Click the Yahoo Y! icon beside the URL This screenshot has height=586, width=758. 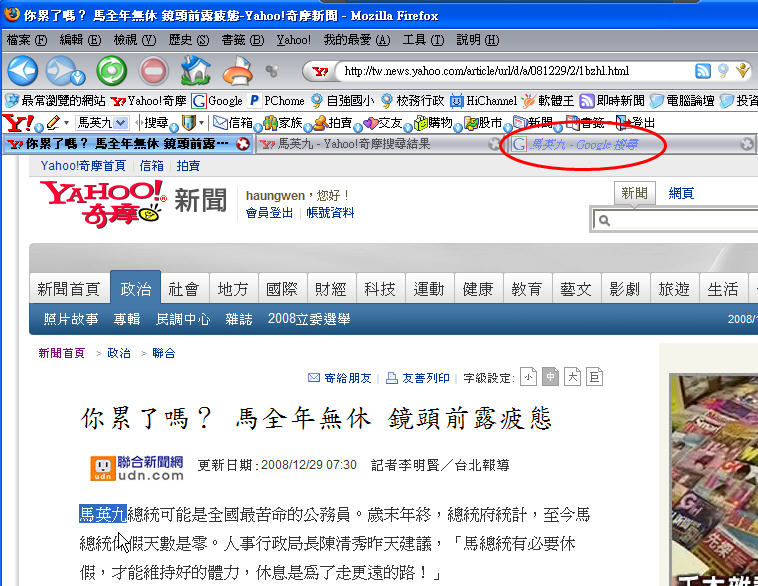[x=320, y=72]
